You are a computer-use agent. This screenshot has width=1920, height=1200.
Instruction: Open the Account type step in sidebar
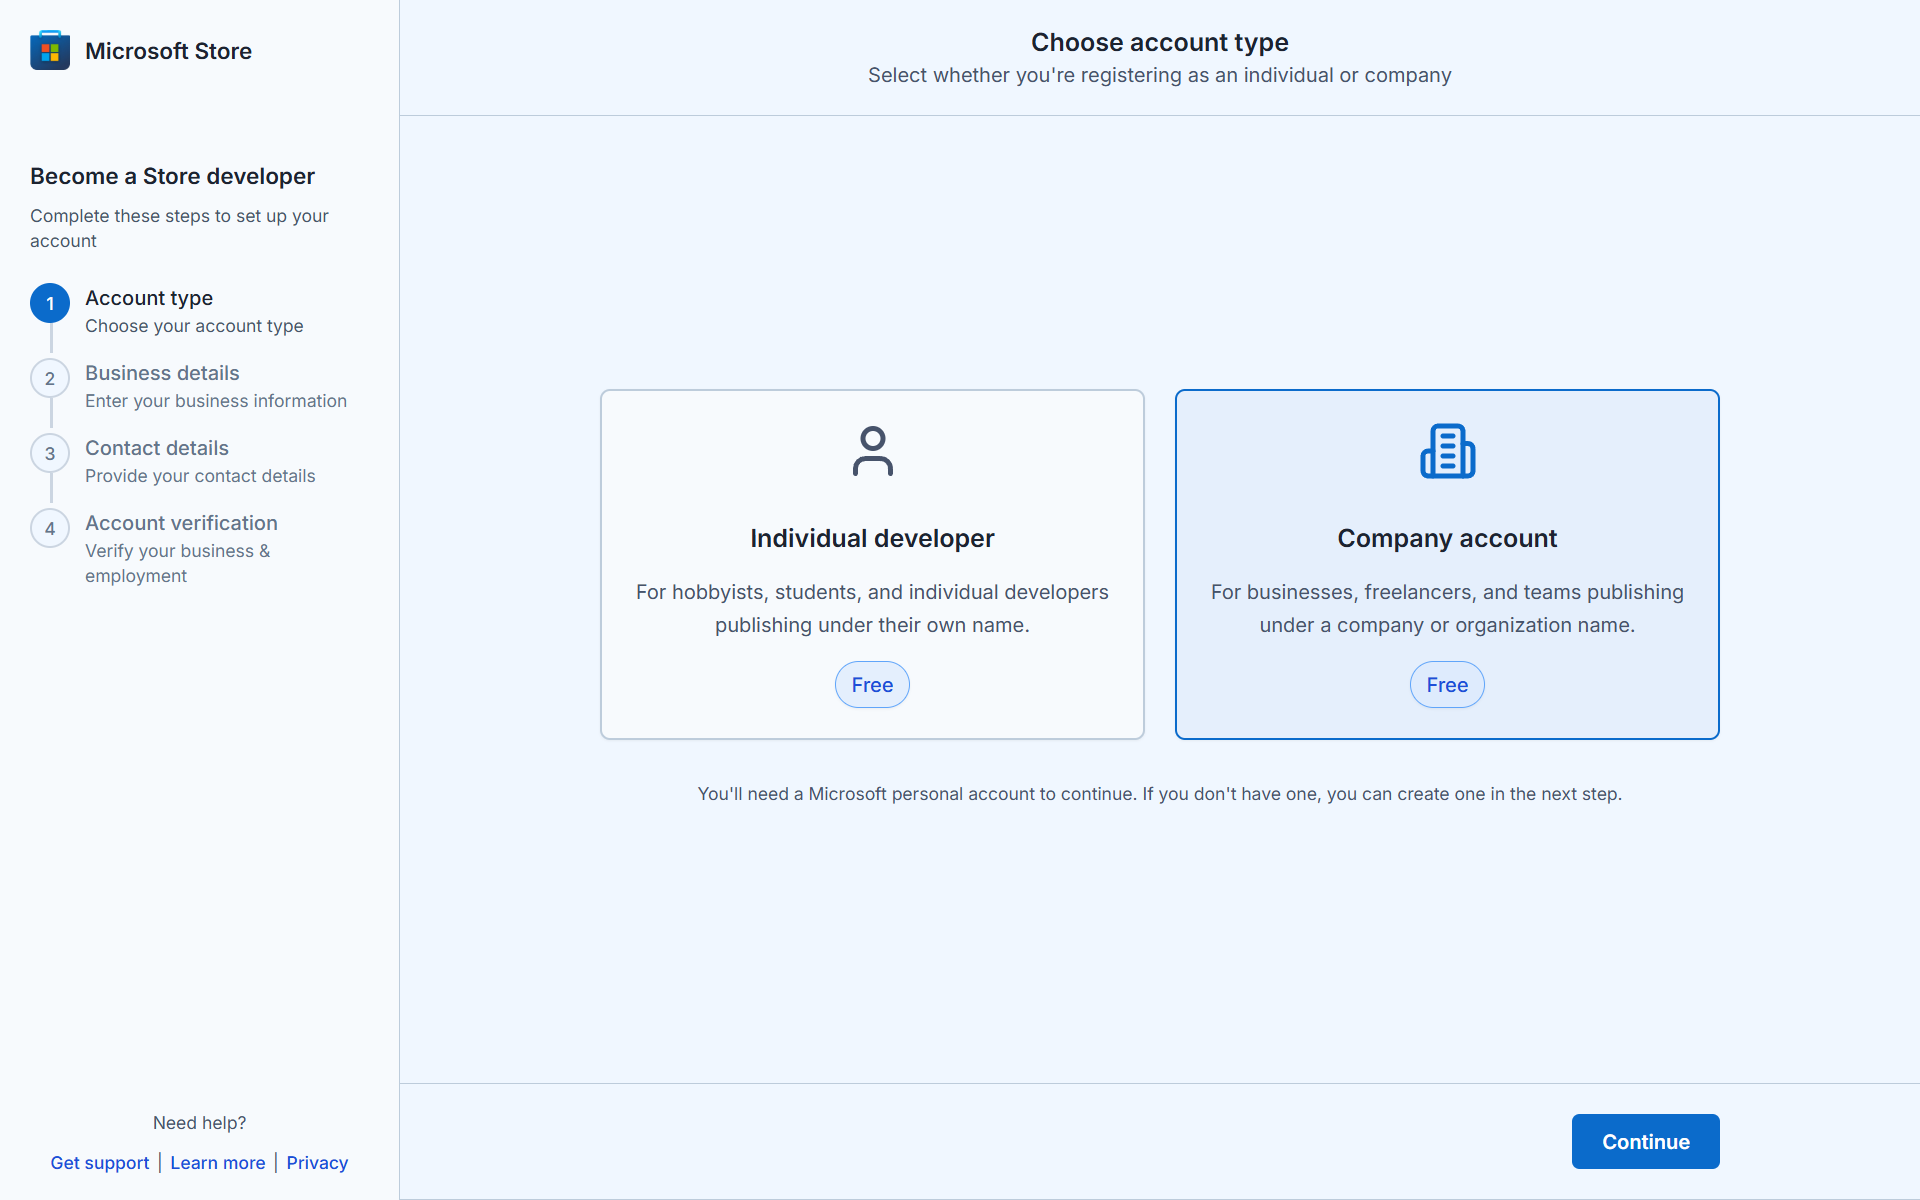tap(148, 298)
